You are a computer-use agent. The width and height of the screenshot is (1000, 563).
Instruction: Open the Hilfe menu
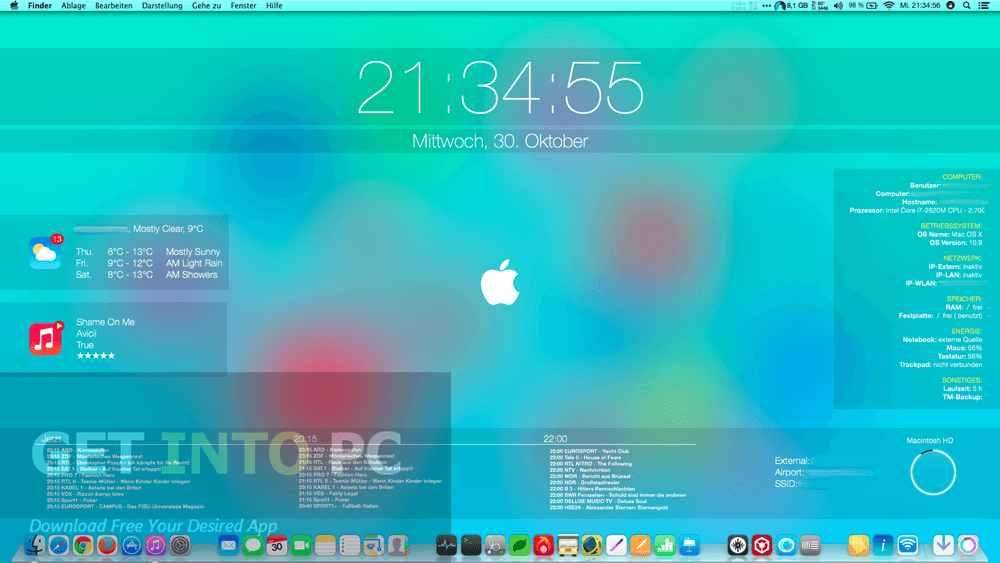click(x=274, y=5)
